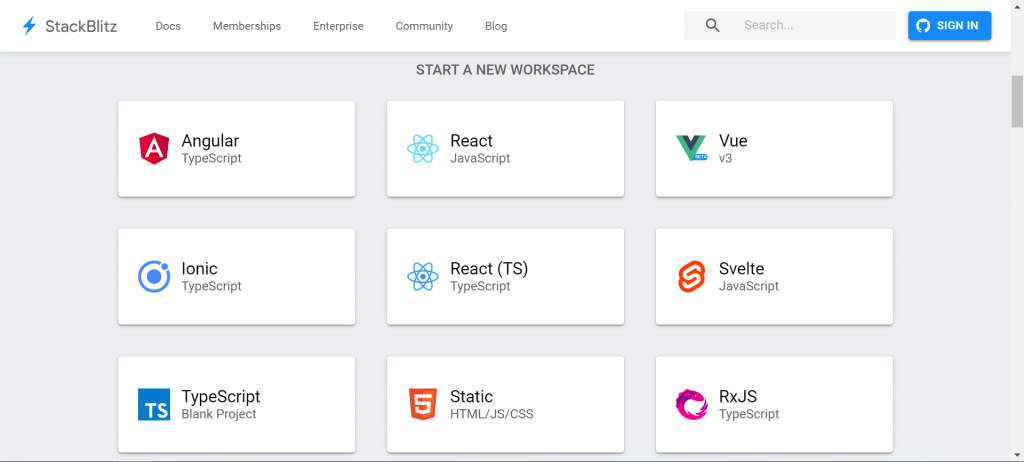This screenshot has height=462, width=1024.
Task: Sign in with GitHub button
Action: click(x=950, y=25)
